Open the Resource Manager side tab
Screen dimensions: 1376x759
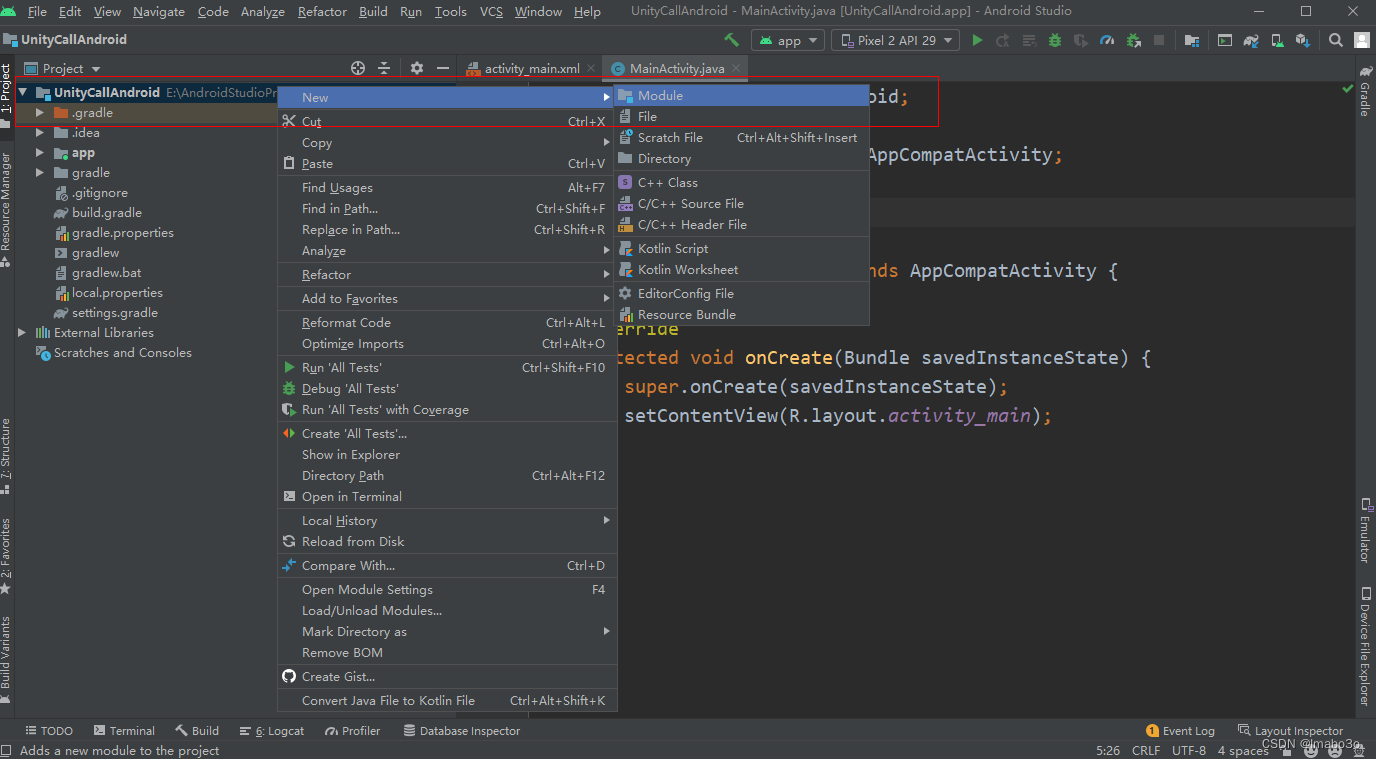tap(6, 209)
